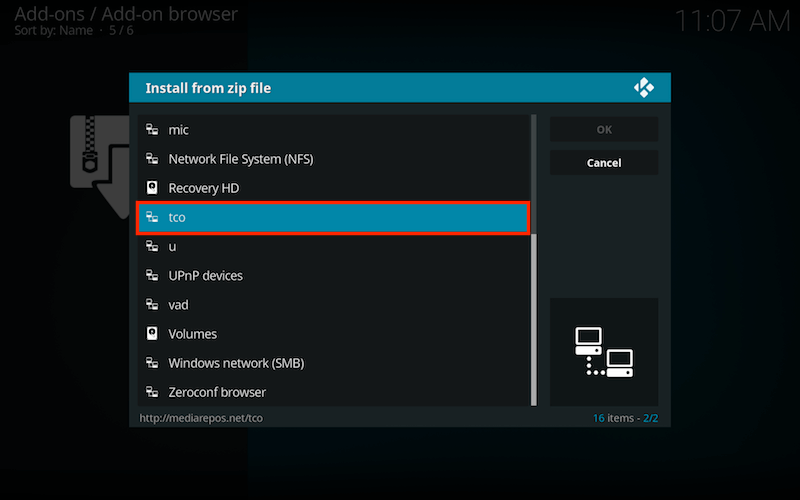Click the networked computers preview image
The width and height of the screenshot is (800, 500).
[604, 352]
